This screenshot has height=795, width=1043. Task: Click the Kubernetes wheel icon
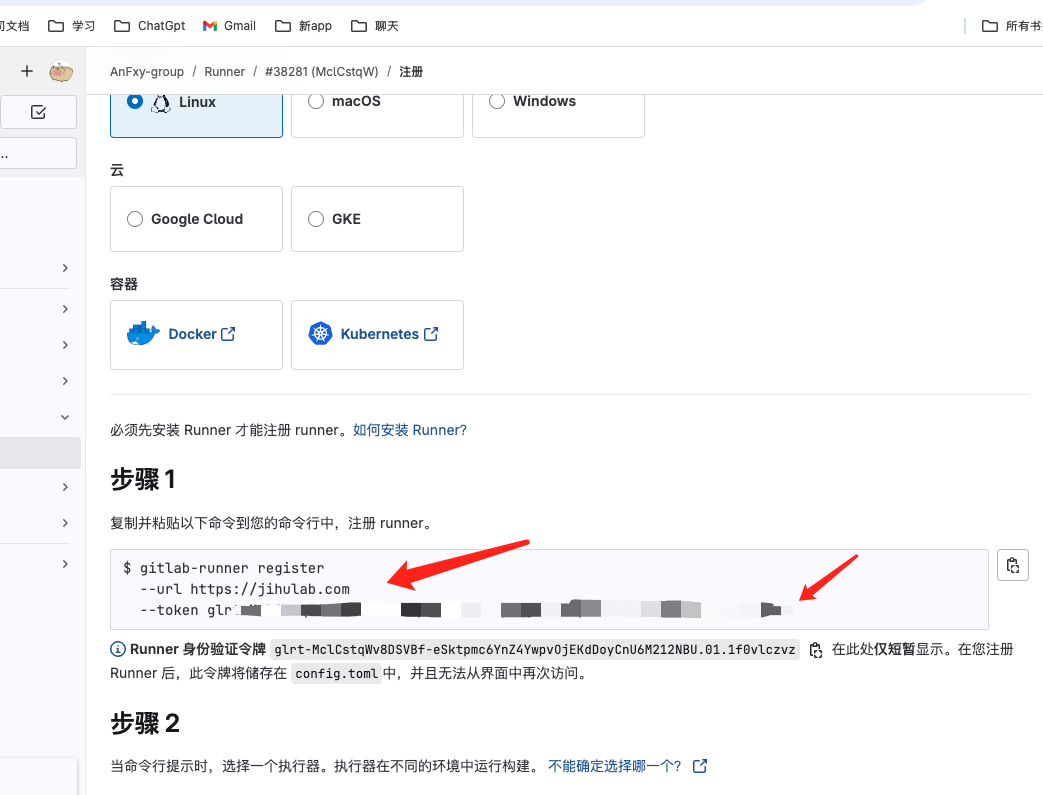pos(321,333)
